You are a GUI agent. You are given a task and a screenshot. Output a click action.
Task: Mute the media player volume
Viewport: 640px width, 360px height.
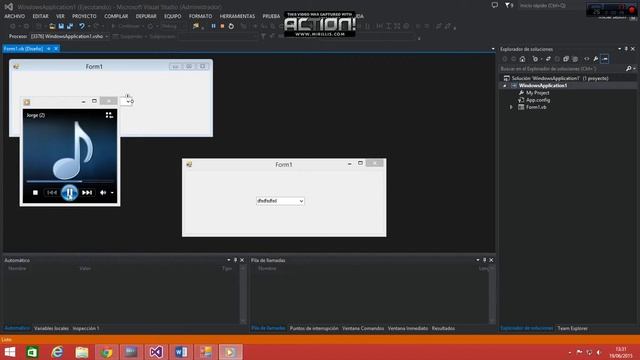click(103, 193)
